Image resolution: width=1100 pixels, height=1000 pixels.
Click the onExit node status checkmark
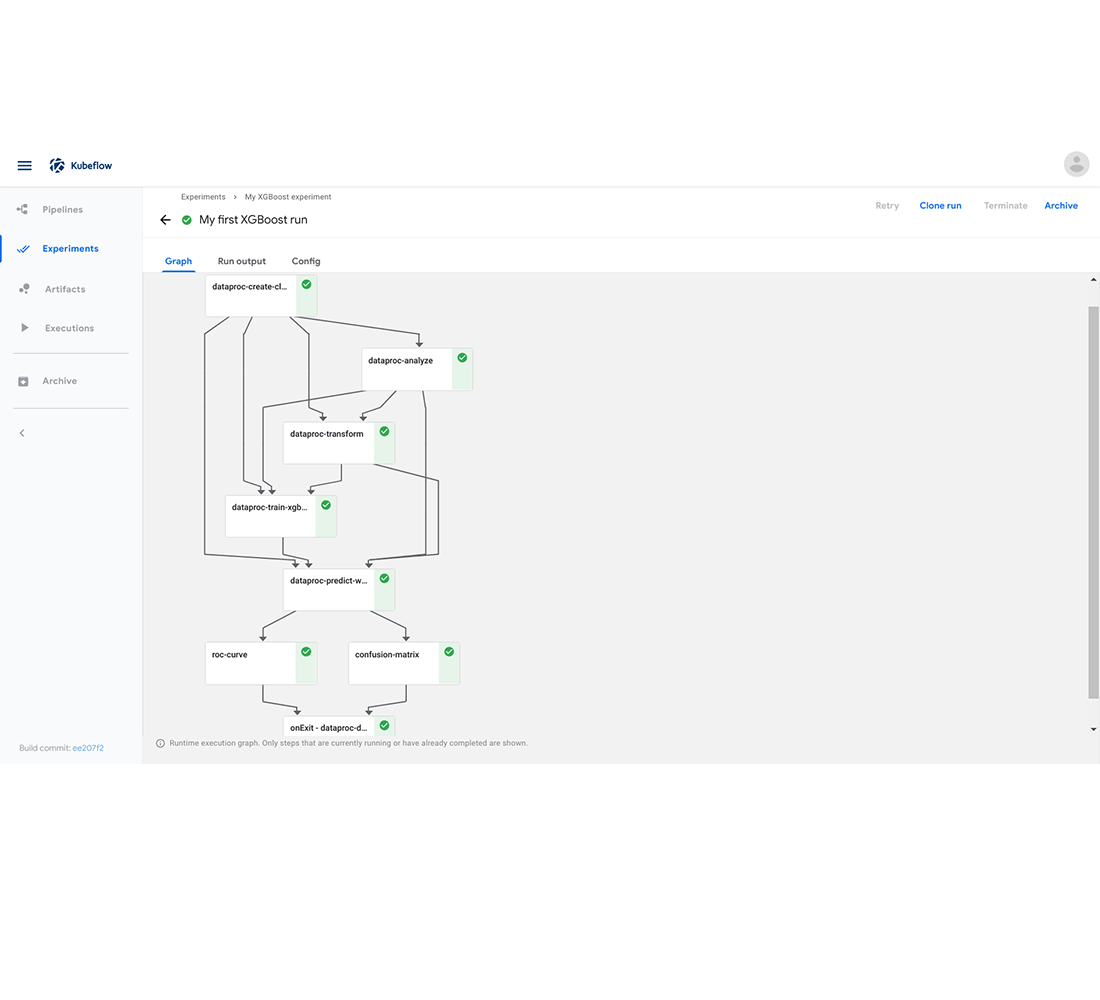tap(384, 726)
